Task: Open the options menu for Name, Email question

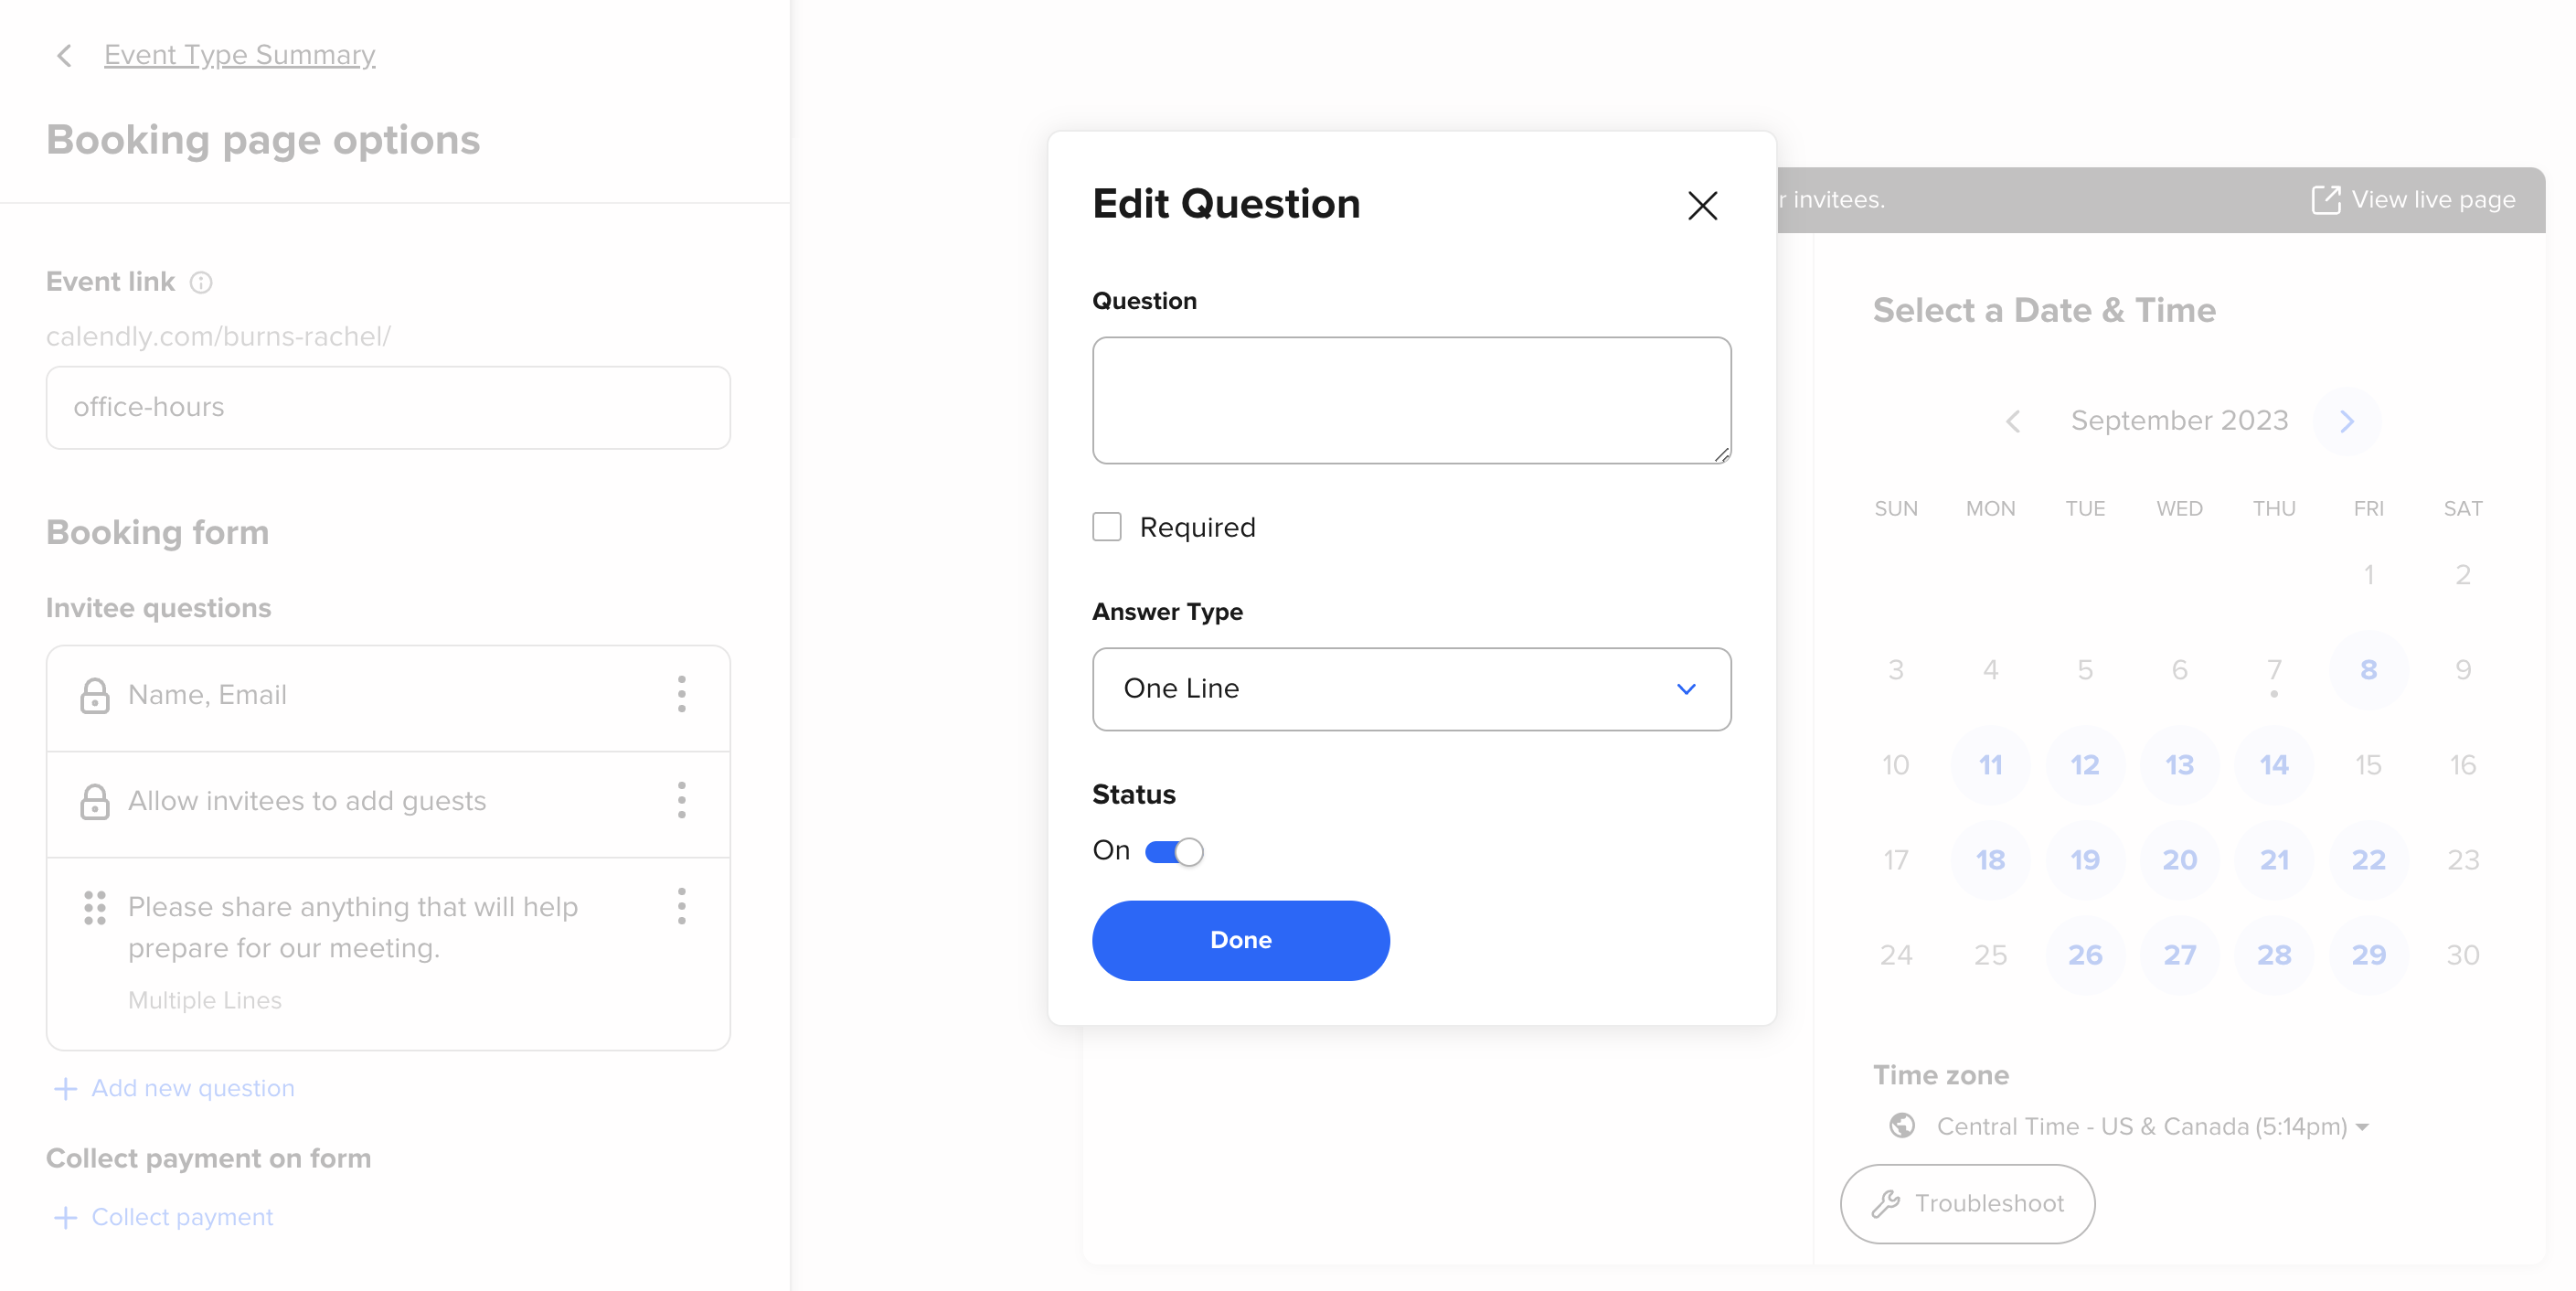Action: pyautogui.click(x=682, y=695)
